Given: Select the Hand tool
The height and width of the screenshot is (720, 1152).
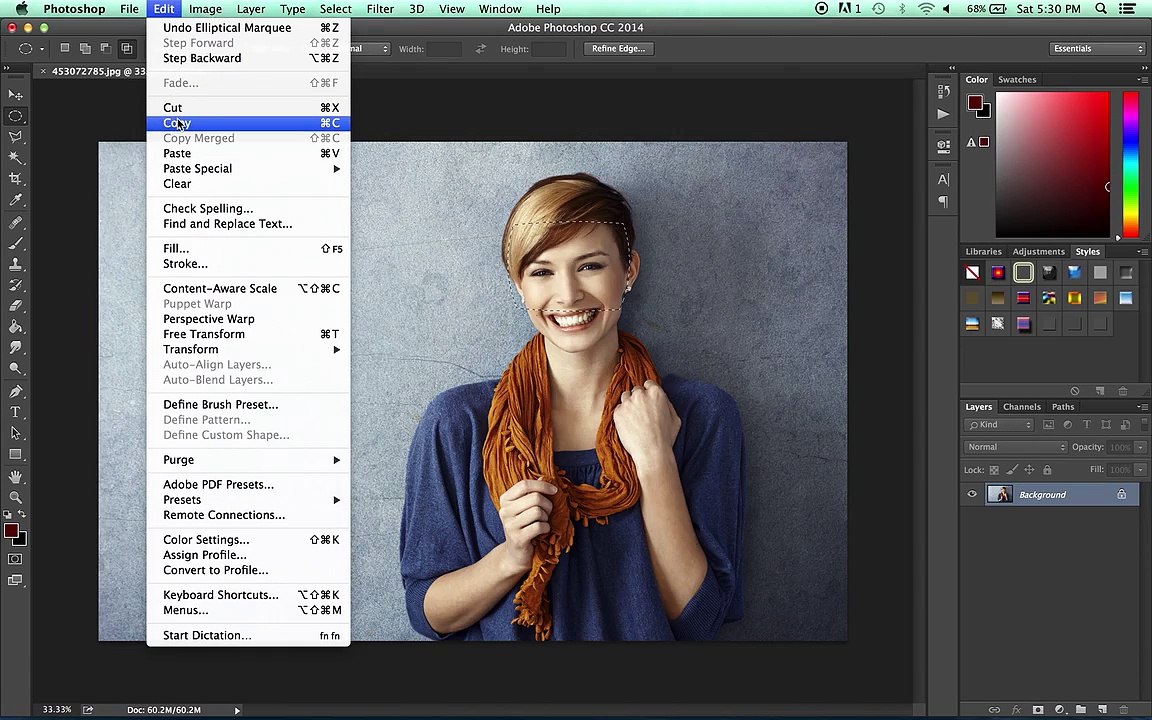Looking at the screenshot, I should (x=15, y=477).
